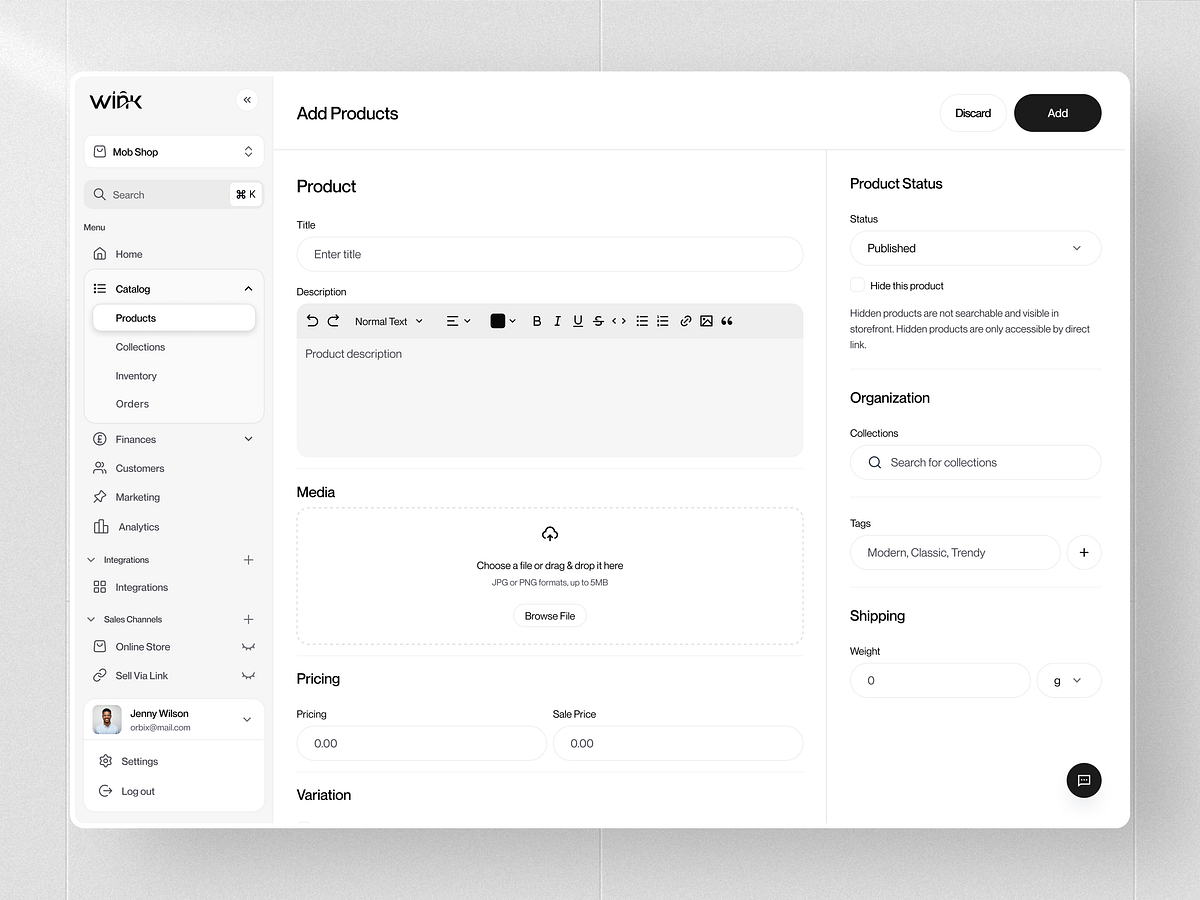Image resolution: width=1200 pixels, height=900 pixels.
Task: Enable the Hide this product checkbox
Action: (857, 285)
